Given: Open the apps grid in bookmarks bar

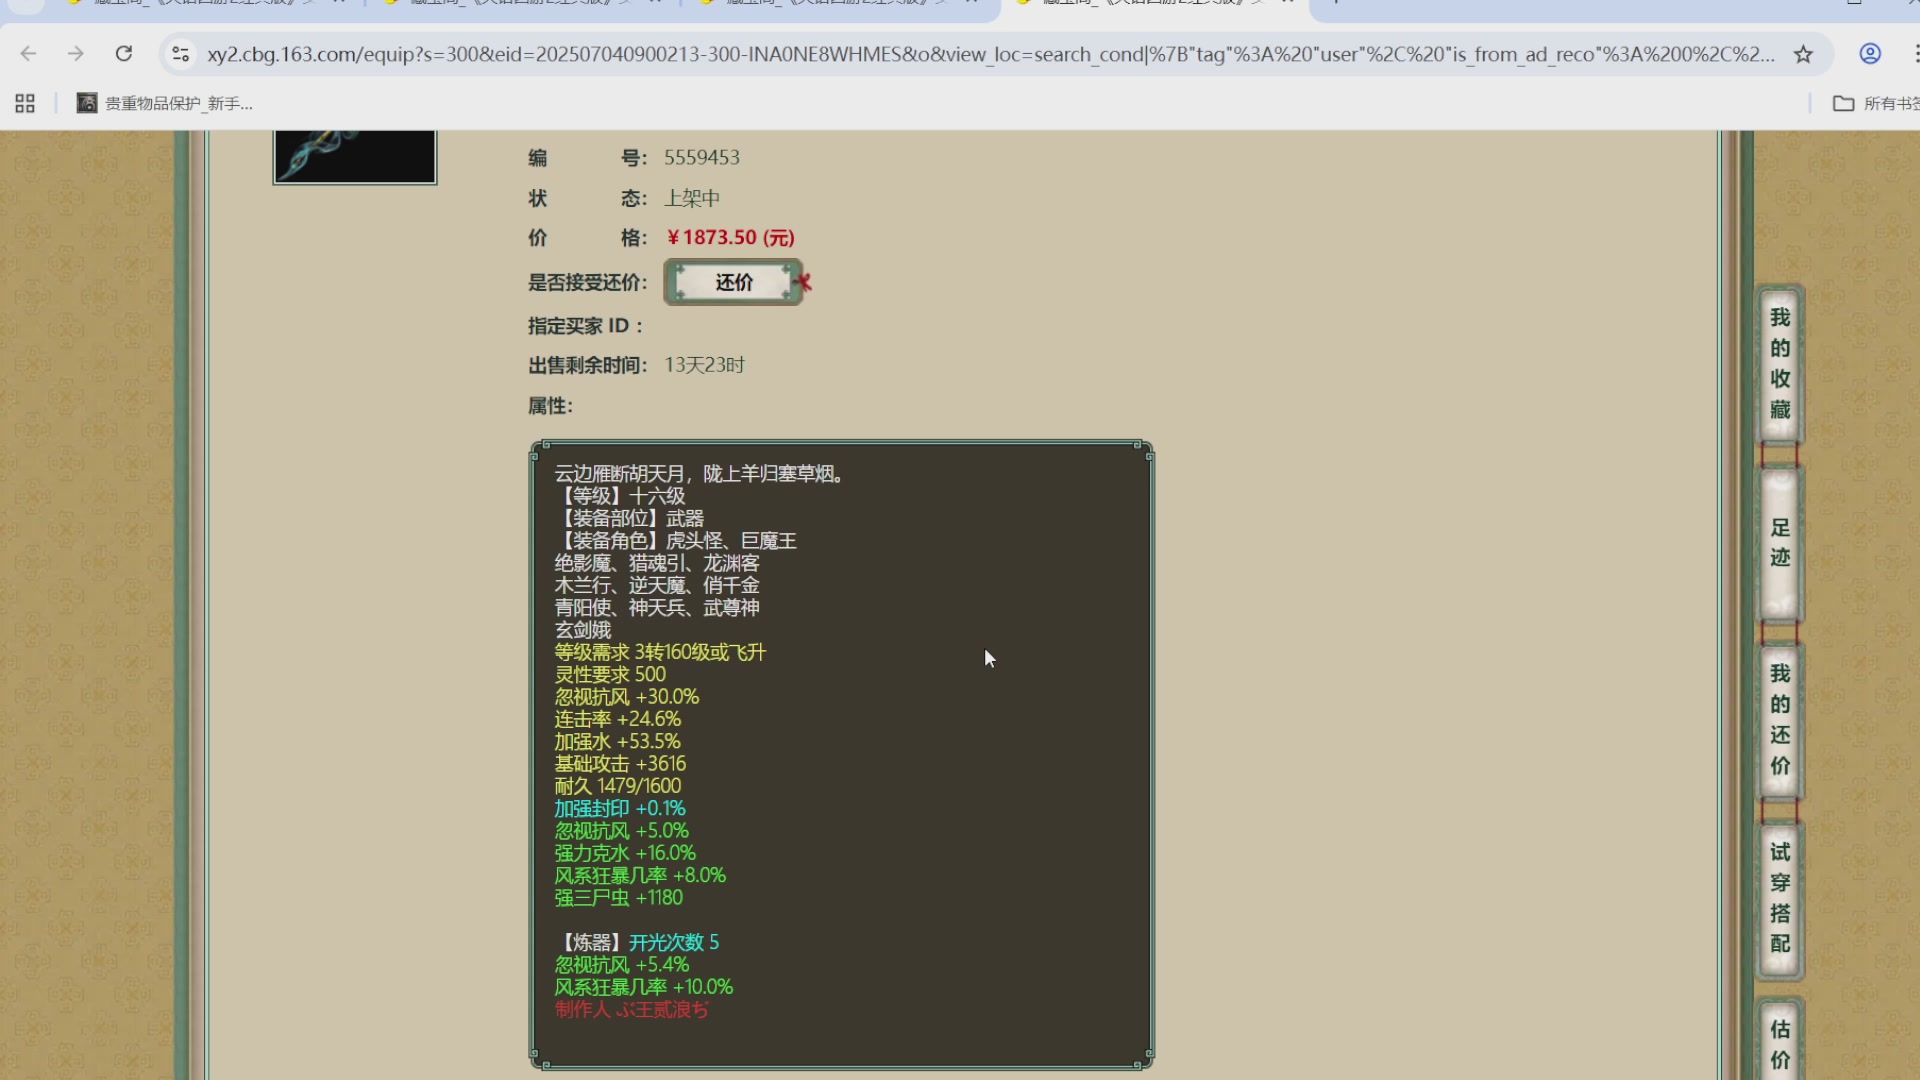Looking at the screenshot, I should click(25, 103).
